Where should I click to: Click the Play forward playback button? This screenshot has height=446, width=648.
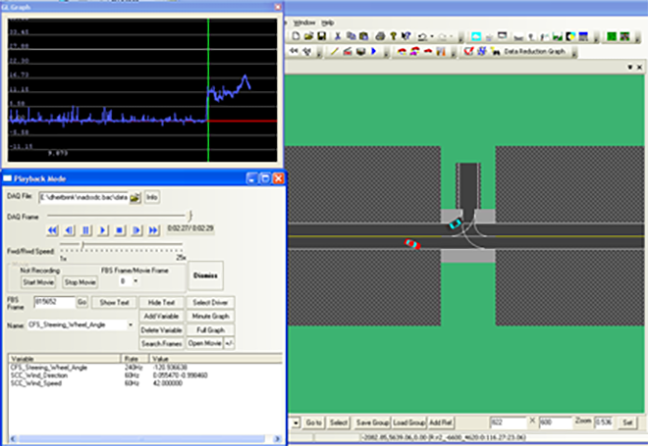(102, 230)
